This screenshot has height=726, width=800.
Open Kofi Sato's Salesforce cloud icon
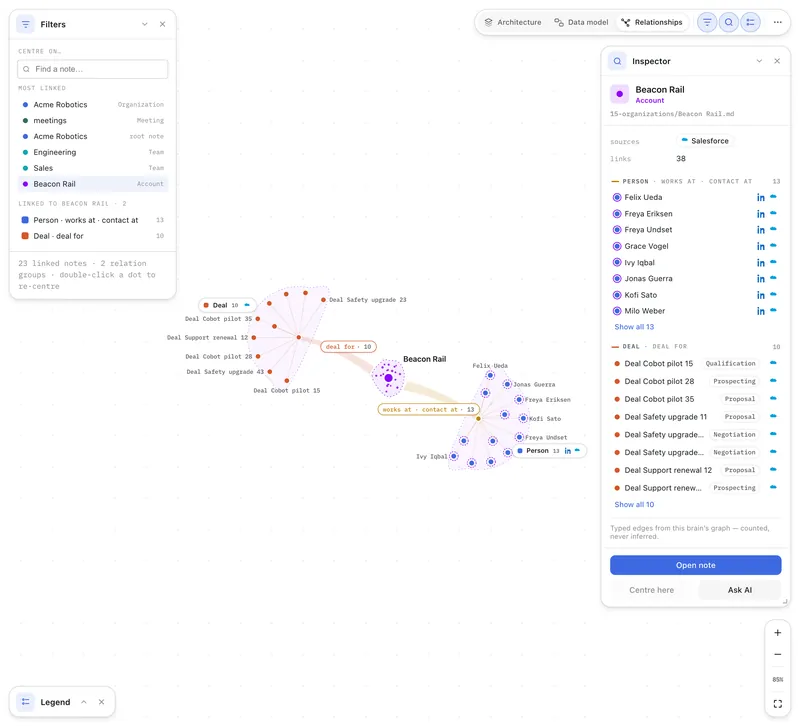(x=773, y=294)
